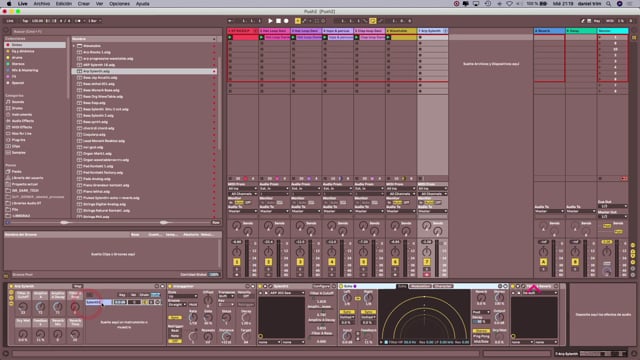Stop playback with the transport Stop button
The image size is (640, 360).
coord(278,21)
